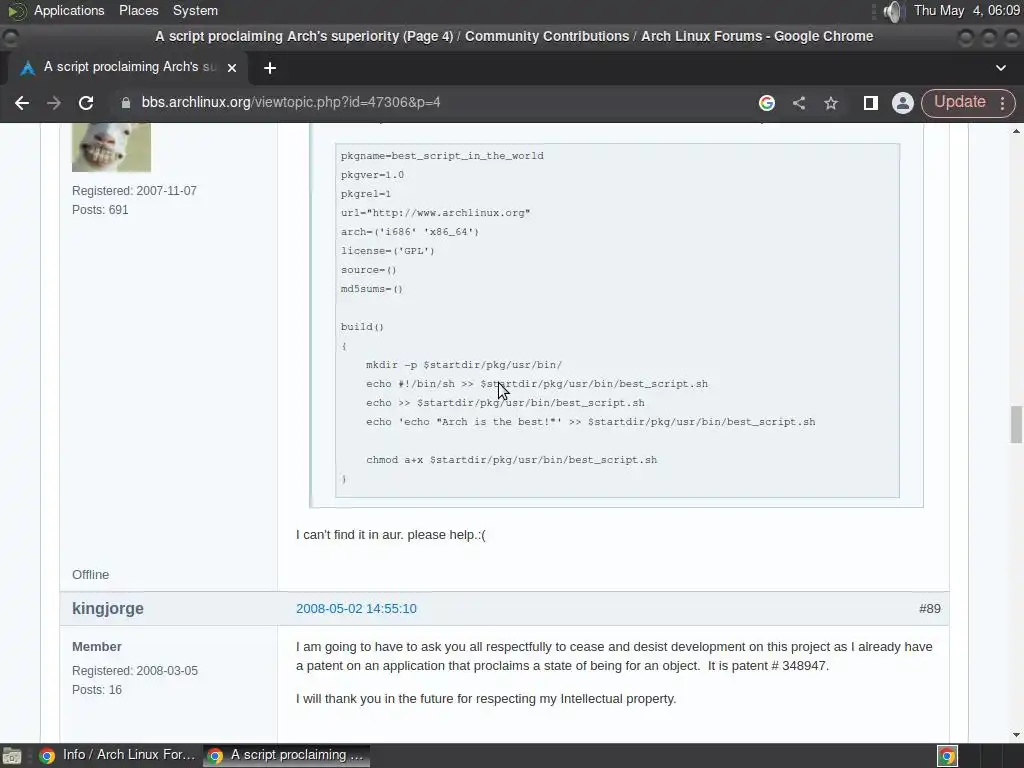Click the url archlinux.org code line
Screen dimensions: 1024x768
pos(436,213)
